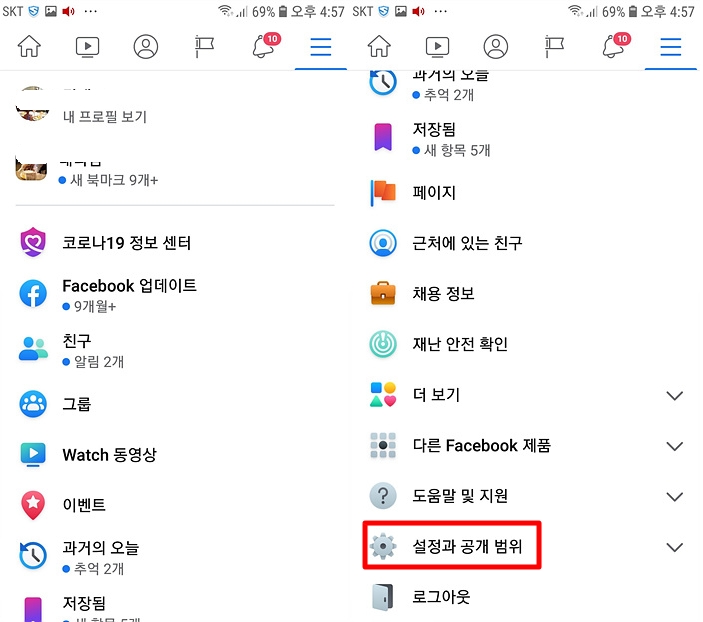Open the 채용 정보 briefcase icon
Viewport: 703px width, 622px height.
383,294
